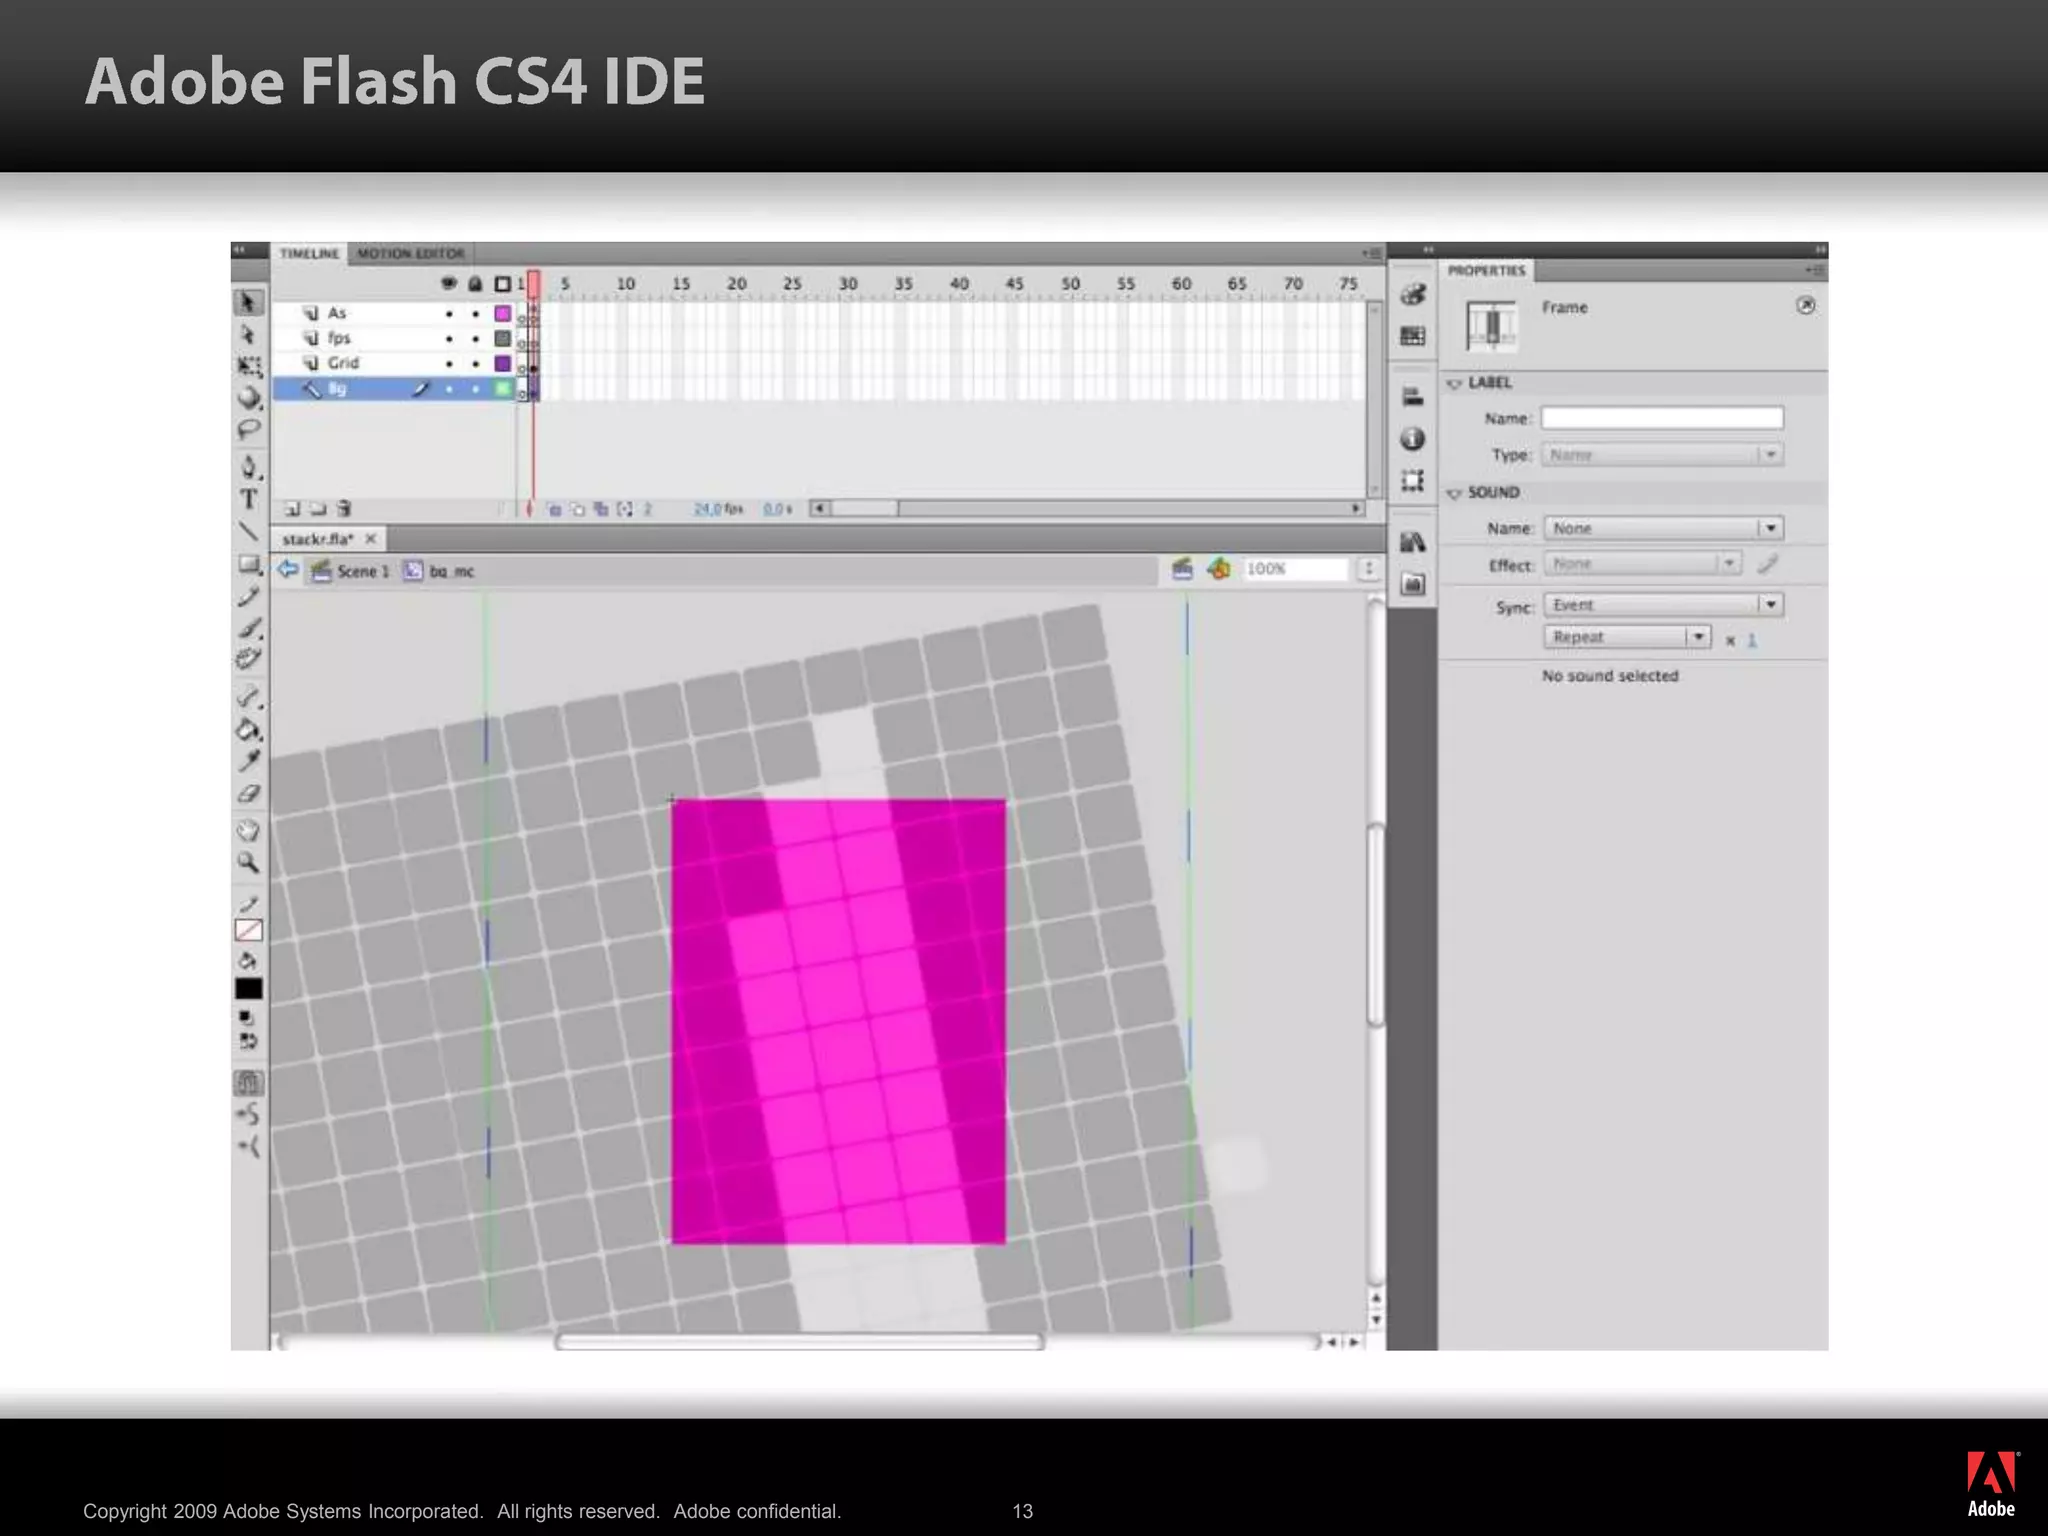Open the Color palette panel icon
2048x1536 pixels.
(x=1412, y=294)
